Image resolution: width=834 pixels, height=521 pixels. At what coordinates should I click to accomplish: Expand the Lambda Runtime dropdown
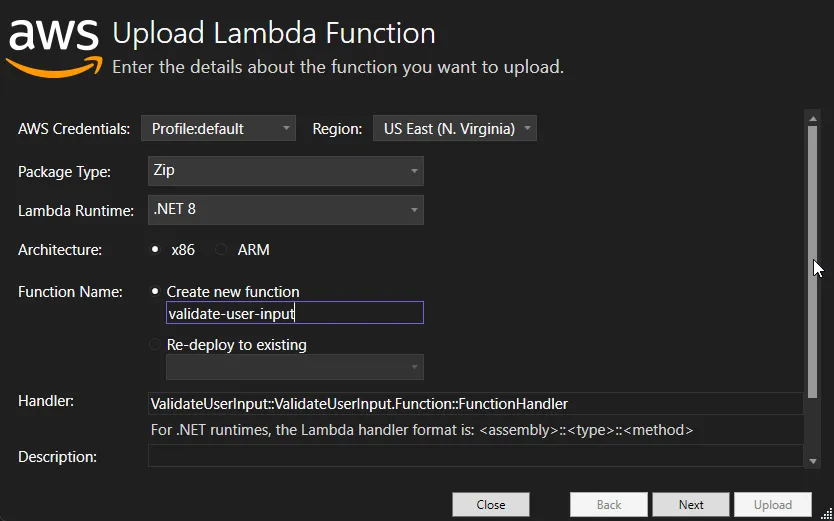click(285, 210)
